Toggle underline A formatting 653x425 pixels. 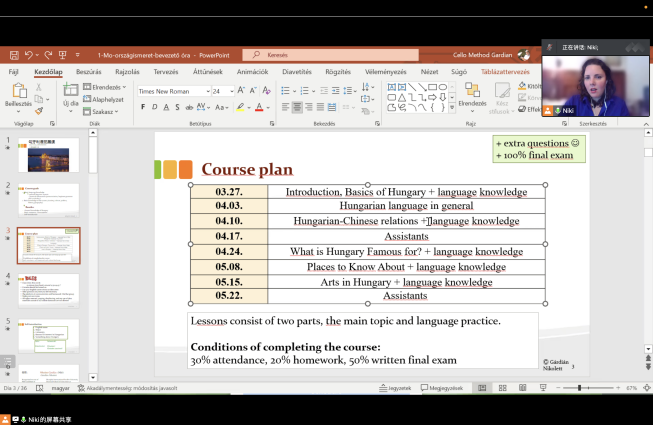[x=166, y=107]
